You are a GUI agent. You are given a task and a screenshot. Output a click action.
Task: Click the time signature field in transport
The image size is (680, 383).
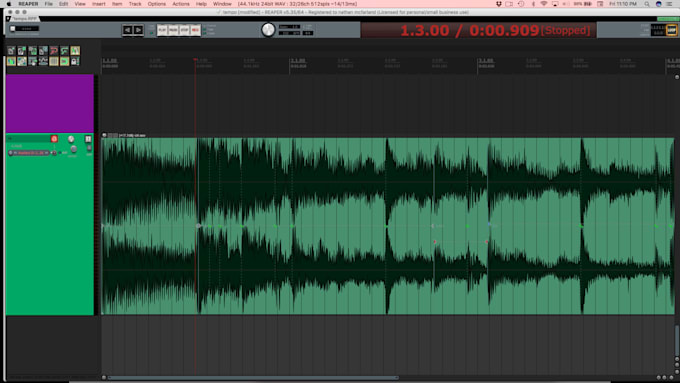click(x=307, y=33)
